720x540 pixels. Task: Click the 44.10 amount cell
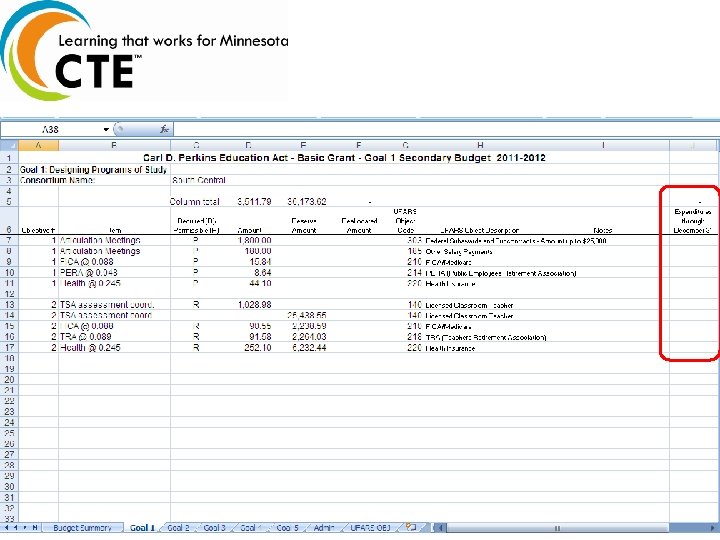260,283
